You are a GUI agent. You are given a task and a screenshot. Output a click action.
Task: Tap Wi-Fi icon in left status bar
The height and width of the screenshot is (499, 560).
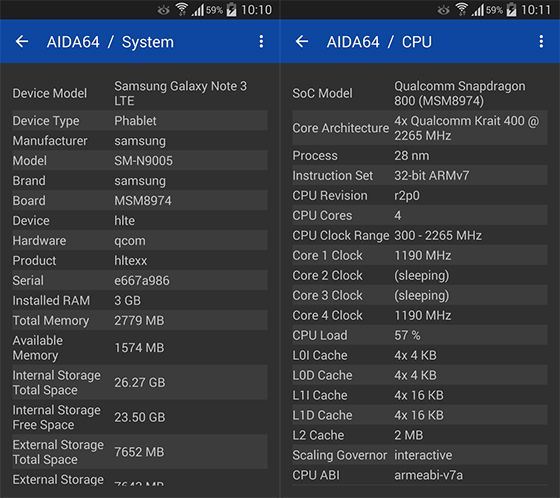pyautogui.click(x=181, y=10)
